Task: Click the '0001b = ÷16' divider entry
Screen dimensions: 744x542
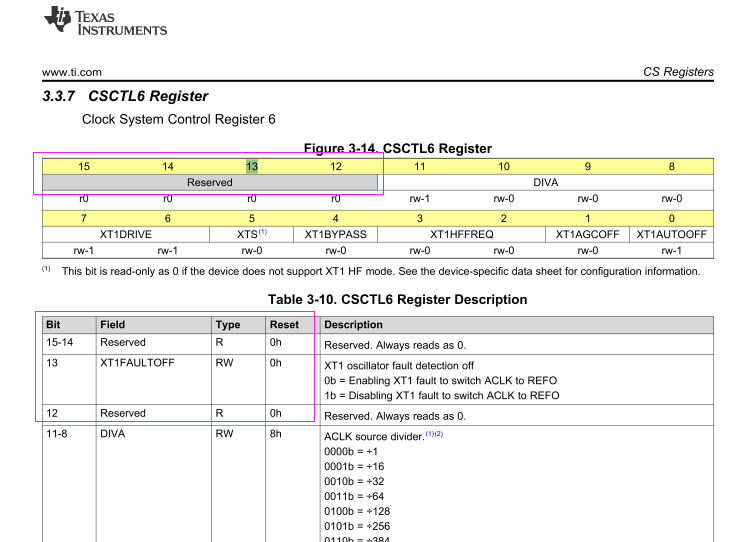Action: (x=354, y=467)
